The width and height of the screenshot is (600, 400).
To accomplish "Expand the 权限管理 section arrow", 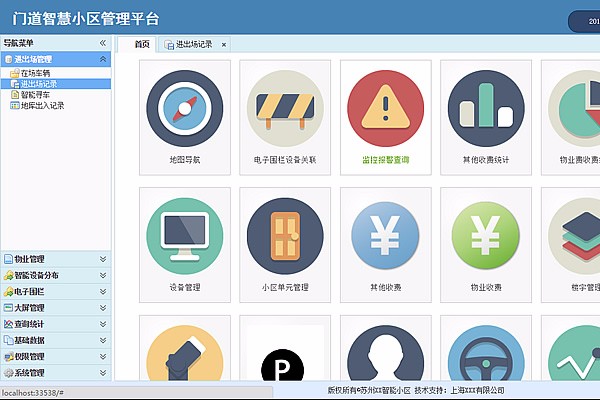I will pos(103,357).
